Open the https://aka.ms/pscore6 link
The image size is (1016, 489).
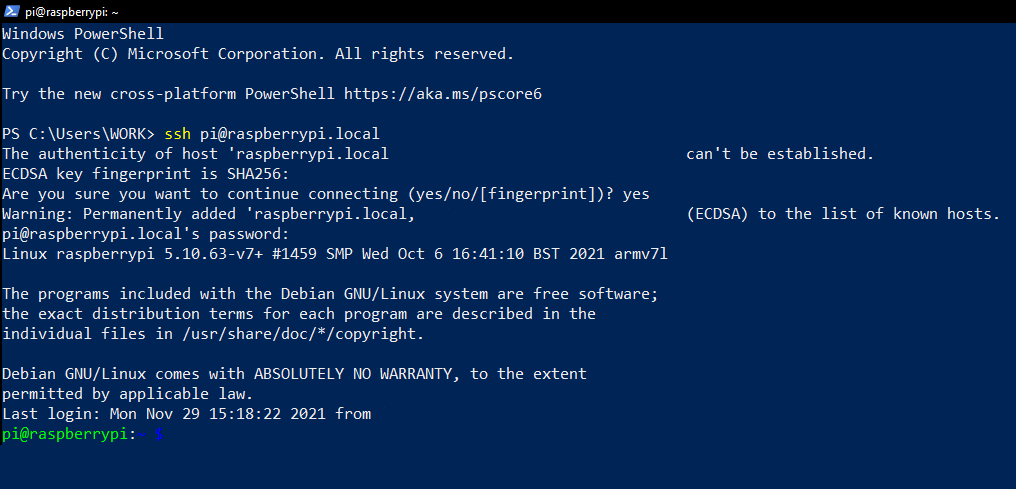pyautogui.click(x=443, y=95)
